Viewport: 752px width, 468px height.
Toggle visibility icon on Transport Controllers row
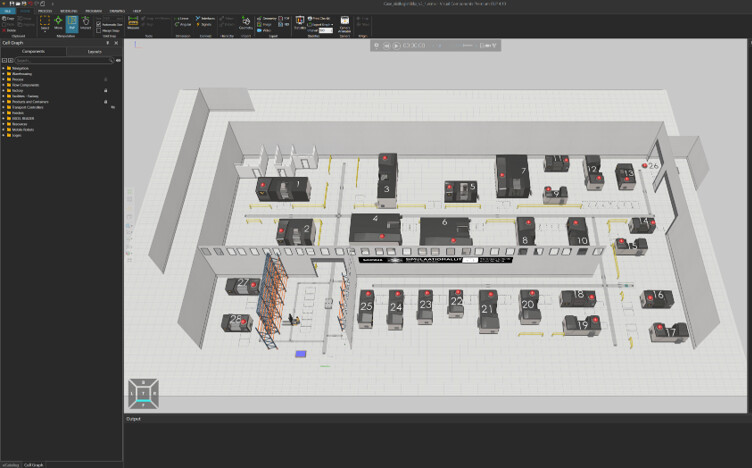click(x=113, y=107)
